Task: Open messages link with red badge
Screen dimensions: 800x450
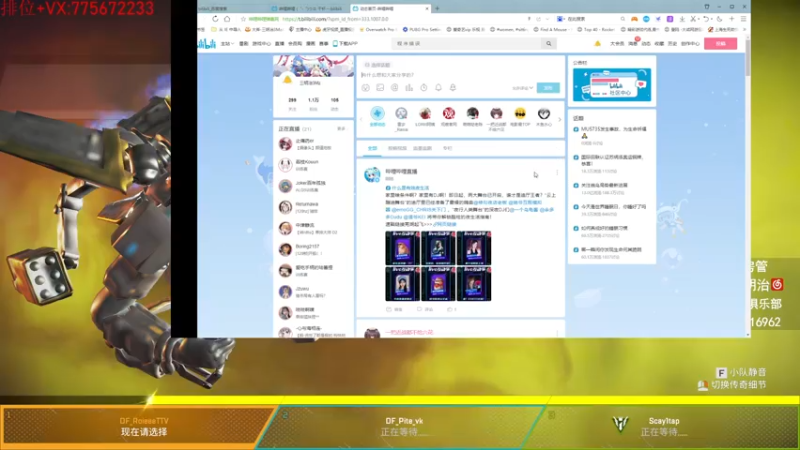Action: tap(633, 44)
